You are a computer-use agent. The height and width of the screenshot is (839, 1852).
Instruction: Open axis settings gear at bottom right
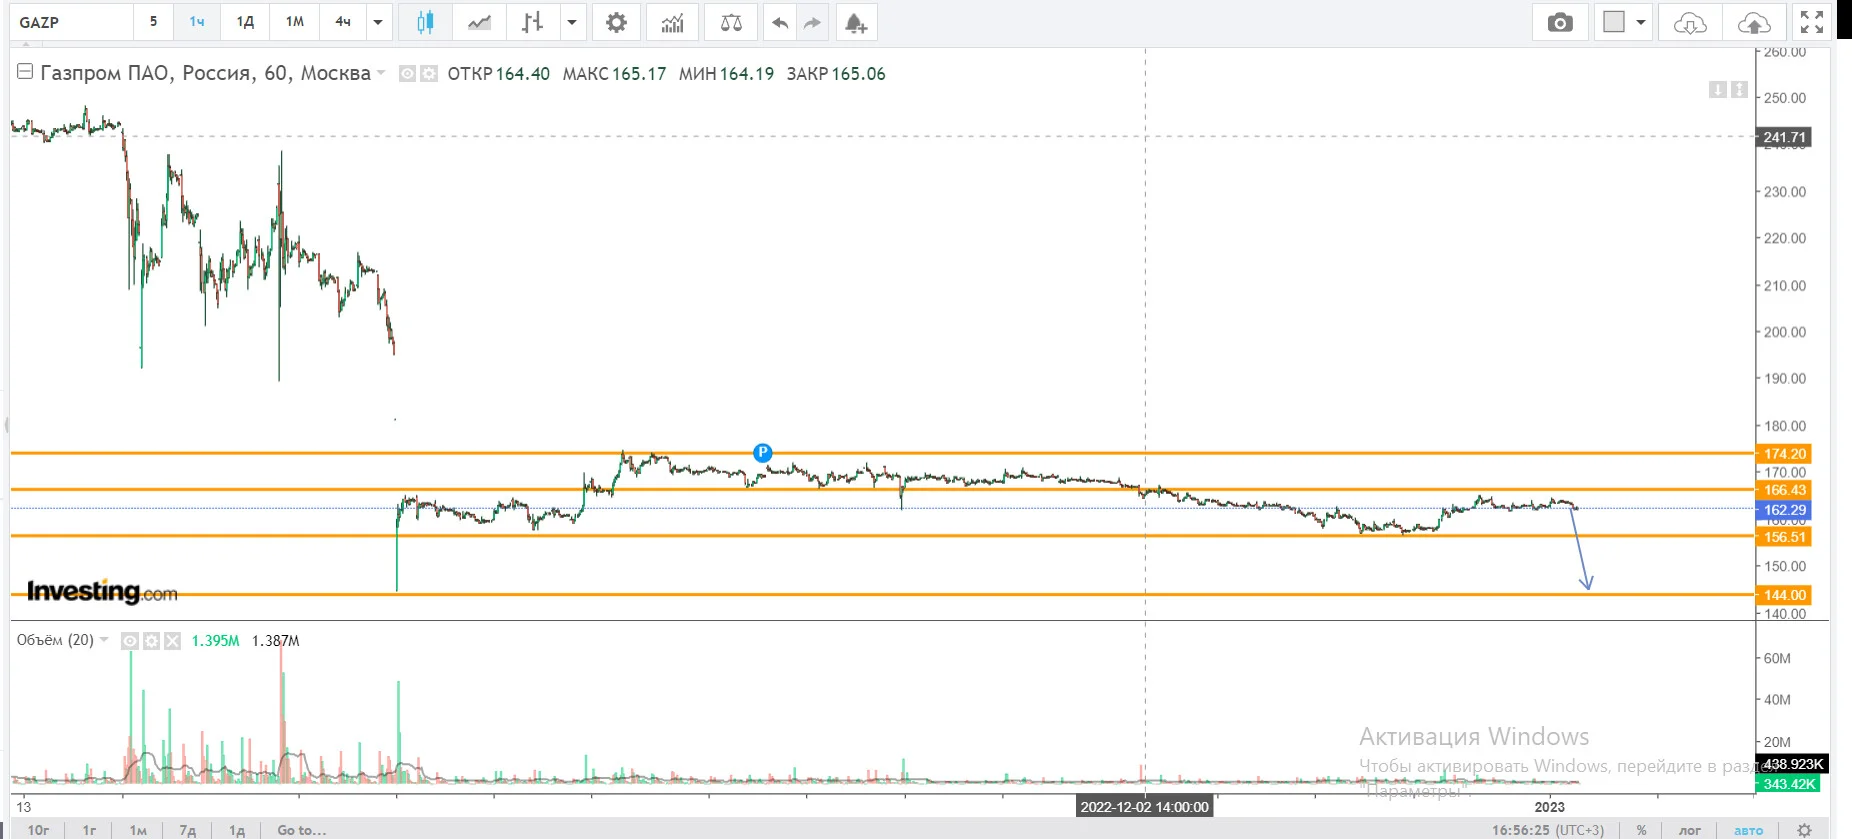[x=1805, y=830]
